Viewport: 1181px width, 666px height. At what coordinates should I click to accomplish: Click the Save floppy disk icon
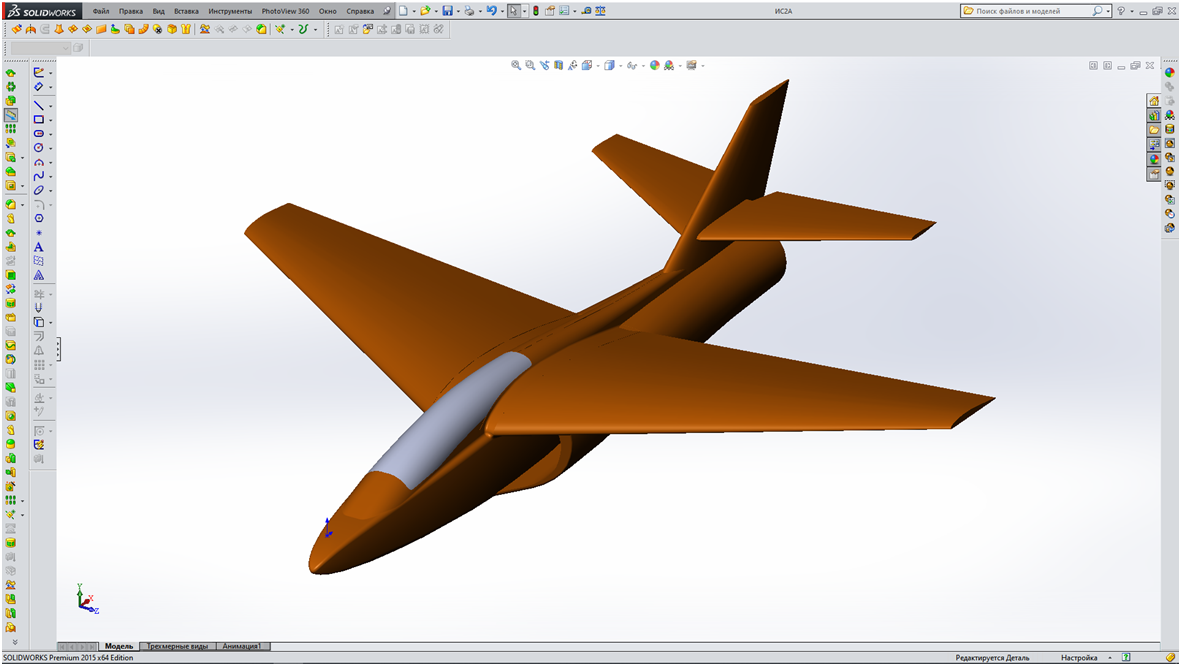[x=447, y=11]
